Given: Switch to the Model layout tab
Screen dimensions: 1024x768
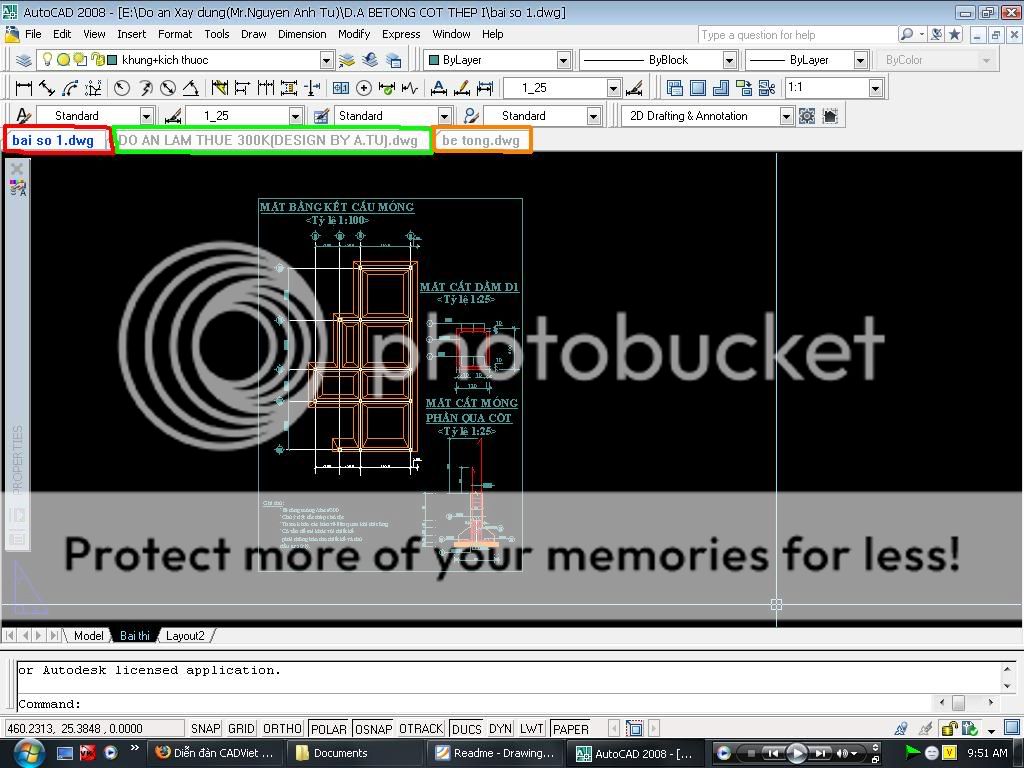Looking at the screenshot, I should (88, 635).
